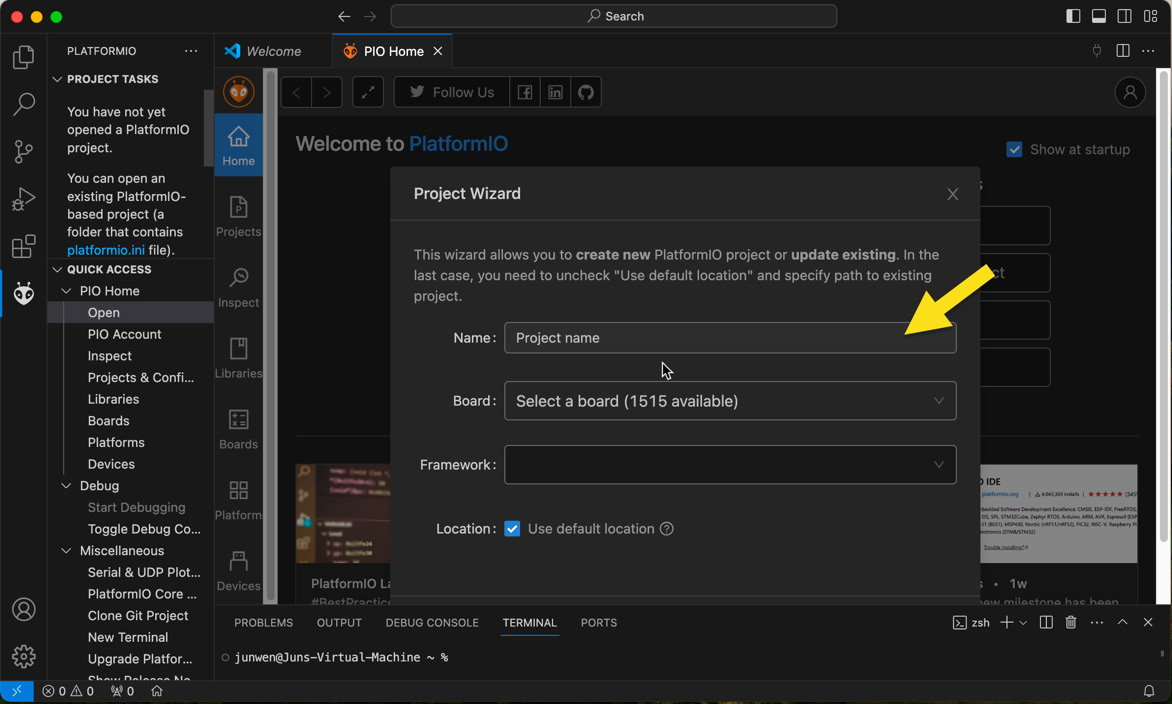Click New Terminal in Quick Access

[x=128, y=637]
